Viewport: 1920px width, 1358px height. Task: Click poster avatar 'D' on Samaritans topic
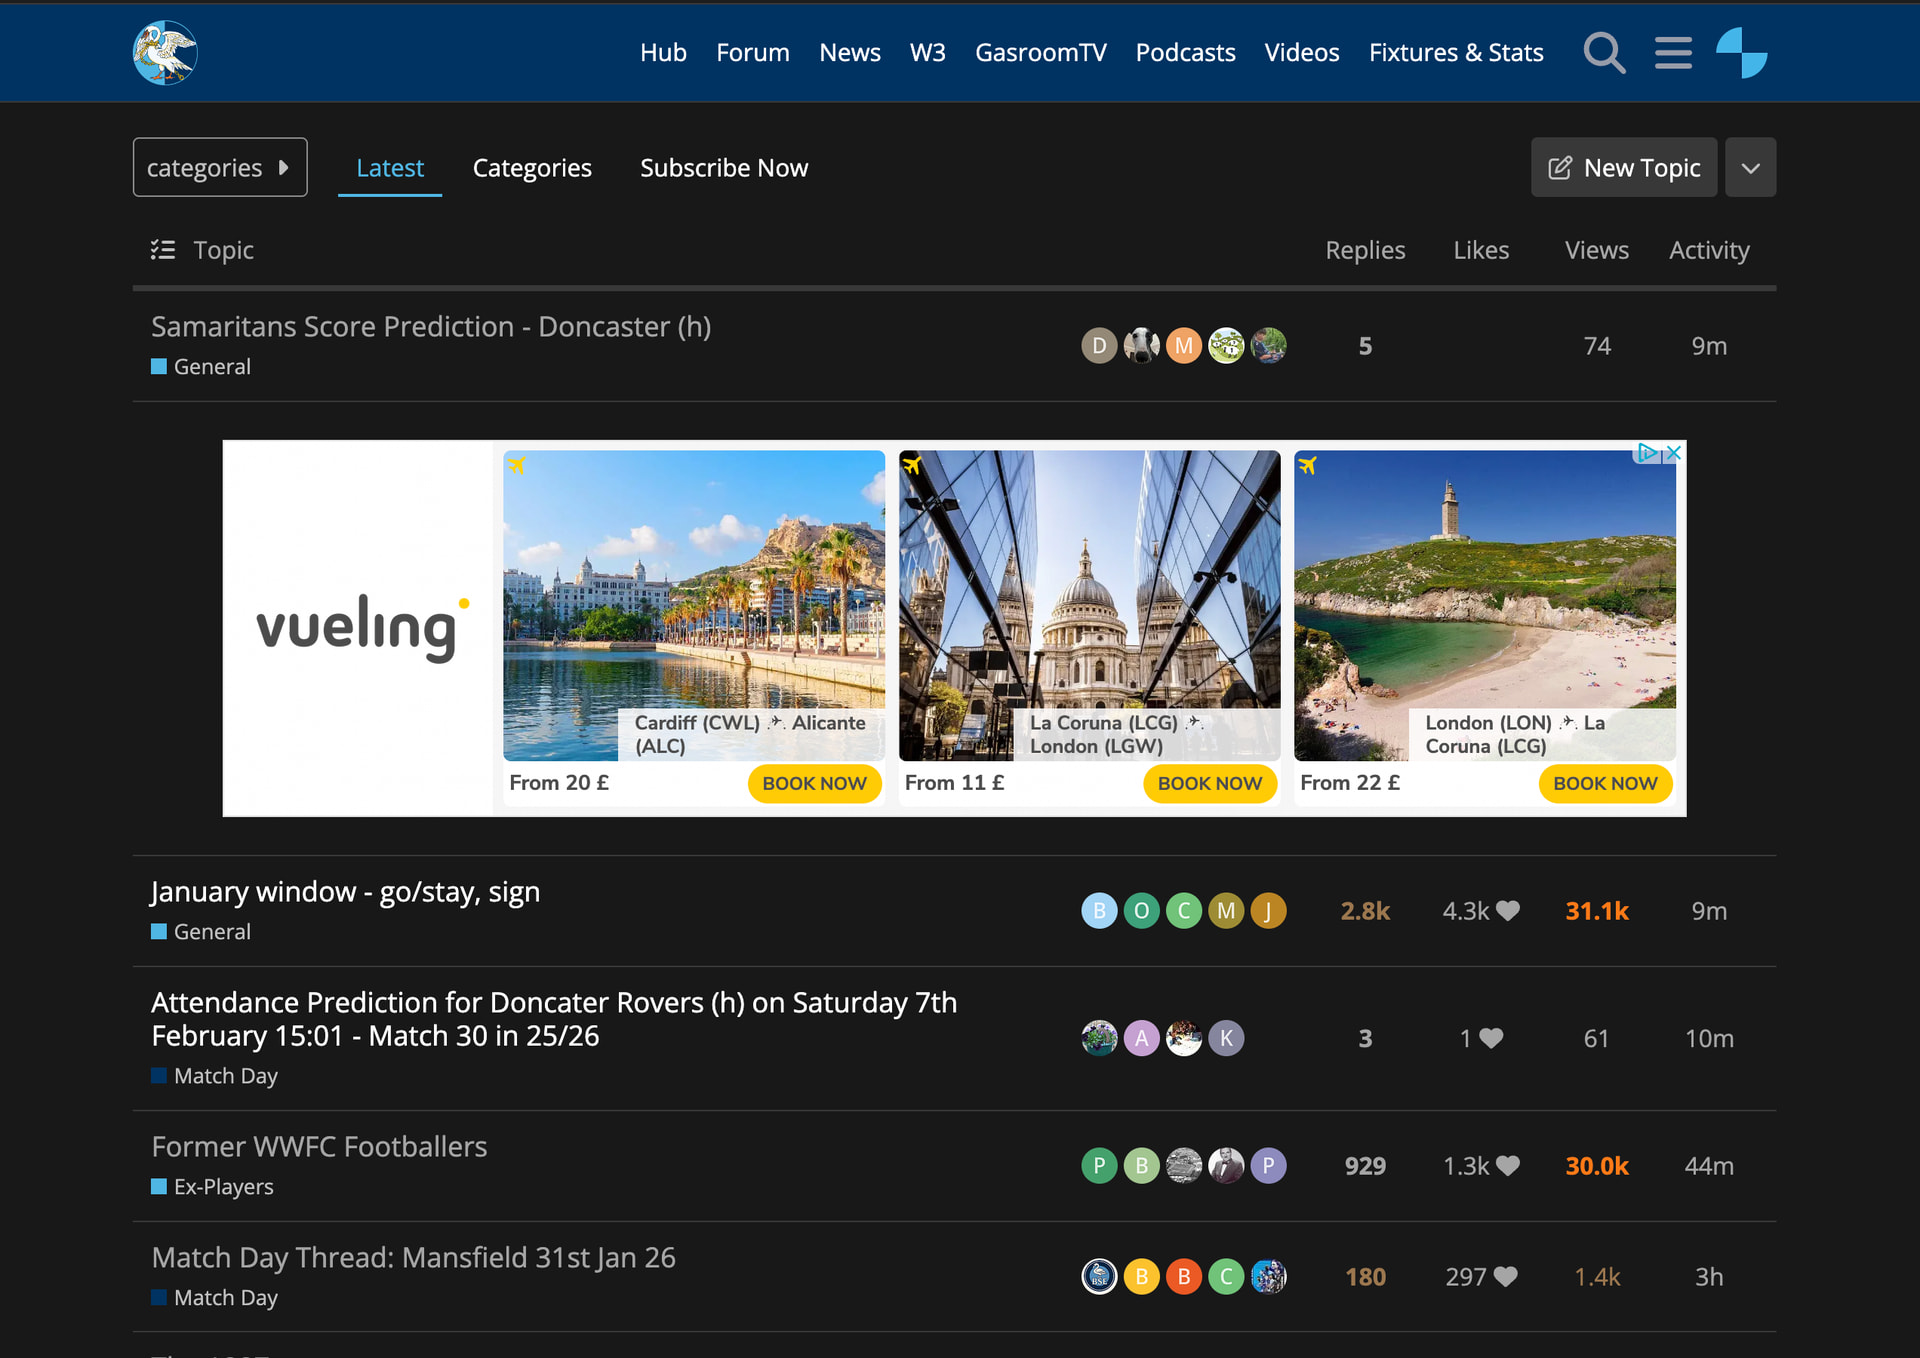coord(1099,346)
